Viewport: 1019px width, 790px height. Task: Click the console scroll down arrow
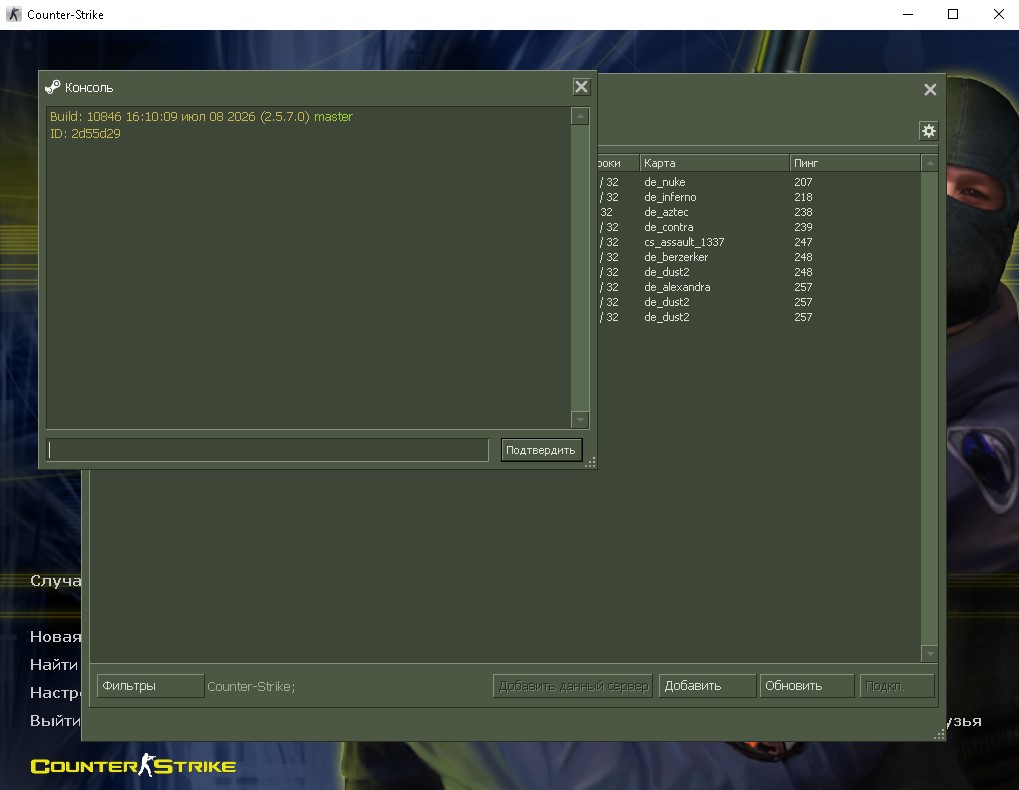[580, 420]
